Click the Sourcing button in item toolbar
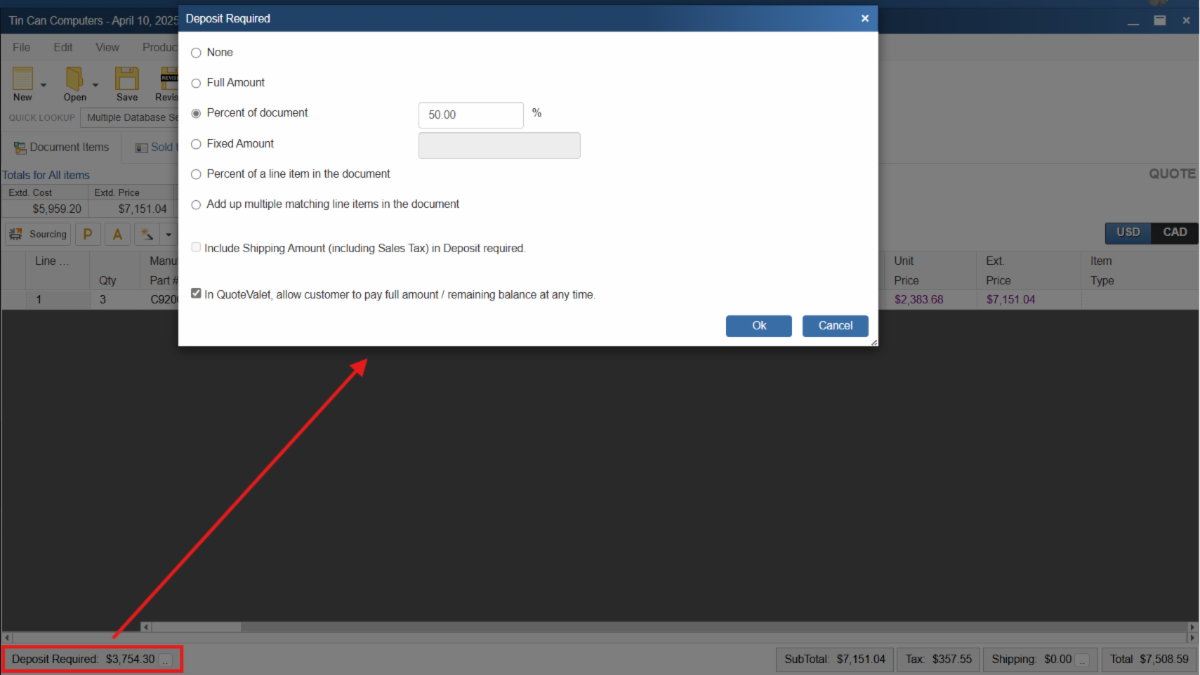Viewport: 1200px width, 675px height. [39, 234]
